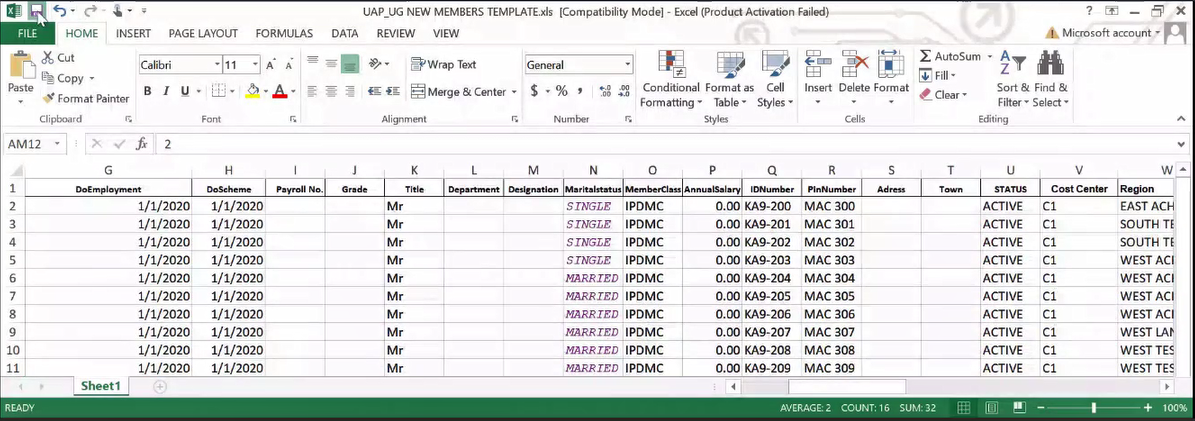Image resolution: width=1195 pixels, height=421 pixels.
Task: Click the Redo arrow icon
Action: [90, 11]
